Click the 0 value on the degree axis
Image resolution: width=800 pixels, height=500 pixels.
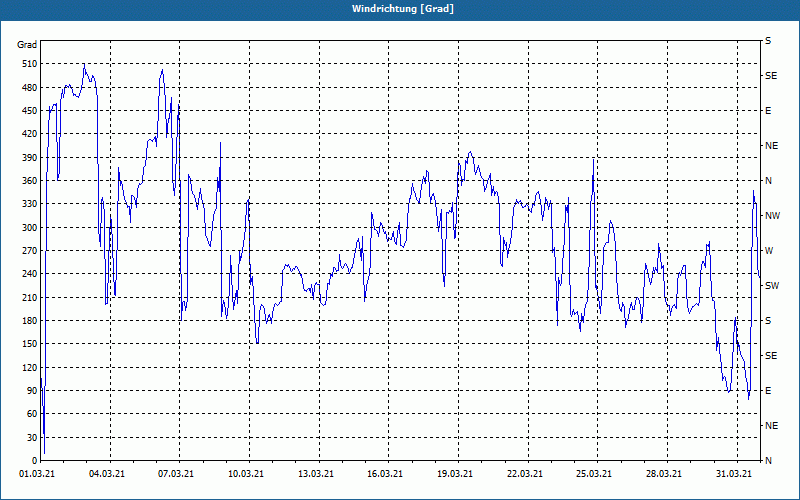[34, 461]
